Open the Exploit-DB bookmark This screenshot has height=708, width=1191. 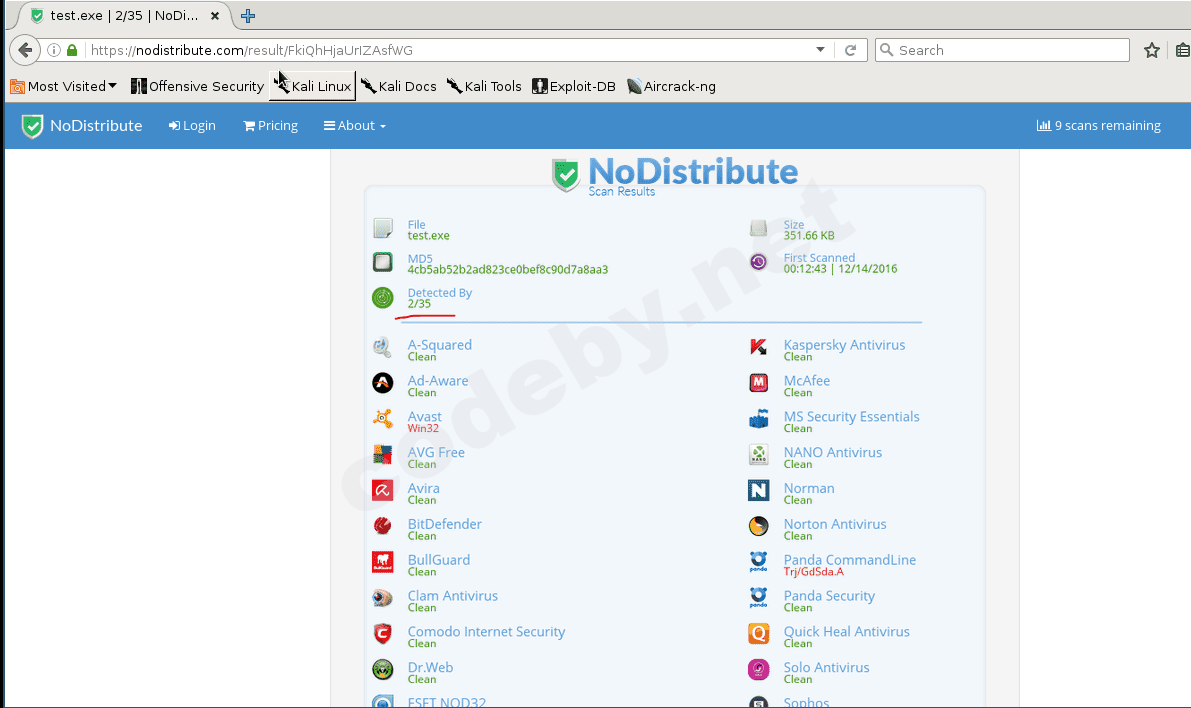[573, 86]
